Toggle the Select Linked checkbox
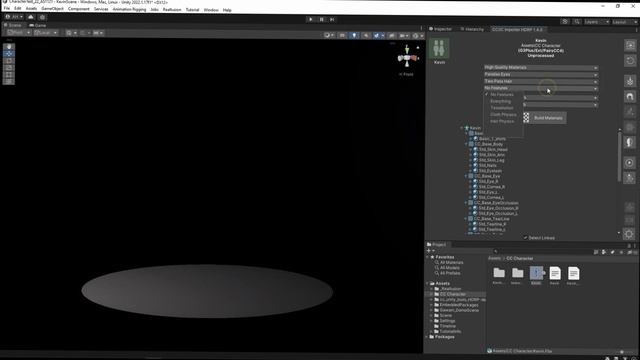The height and width of the screenshot is (360, 640). [526, 238]
